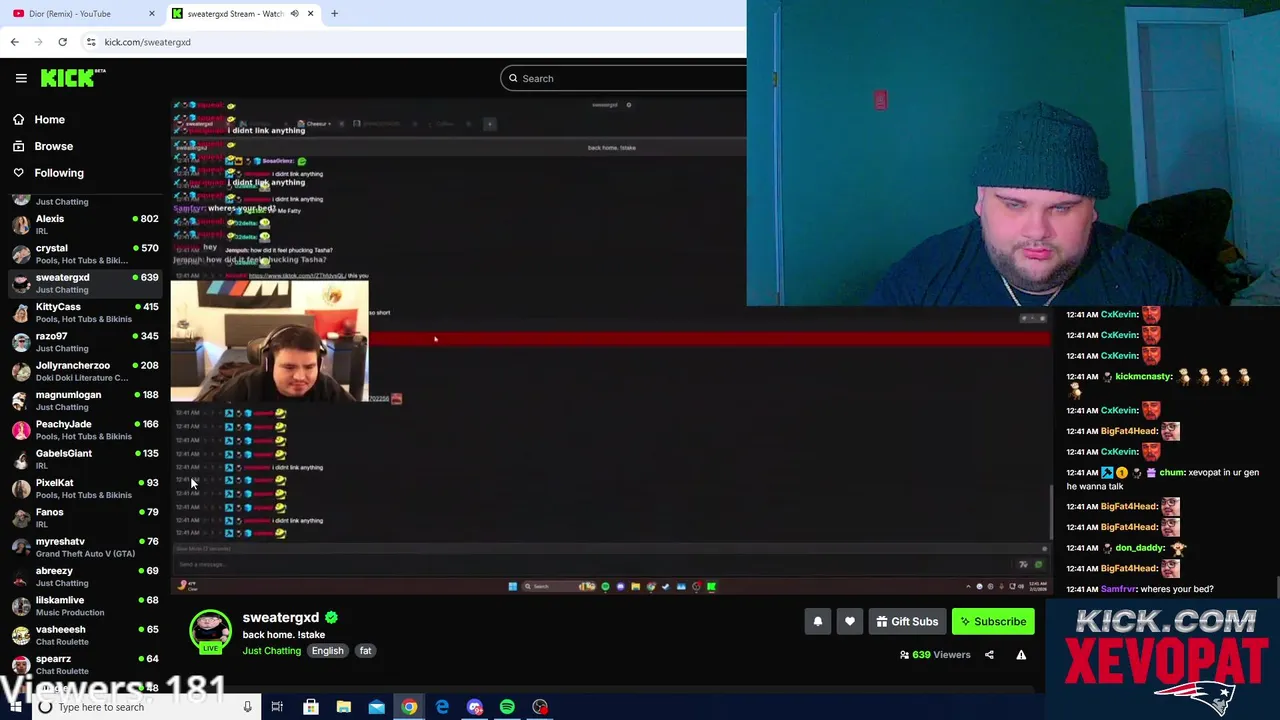Click the don_daddy chat username
Image resolution: width=1280 pixels, height=720 pixels.
[x=1139, y=548]
